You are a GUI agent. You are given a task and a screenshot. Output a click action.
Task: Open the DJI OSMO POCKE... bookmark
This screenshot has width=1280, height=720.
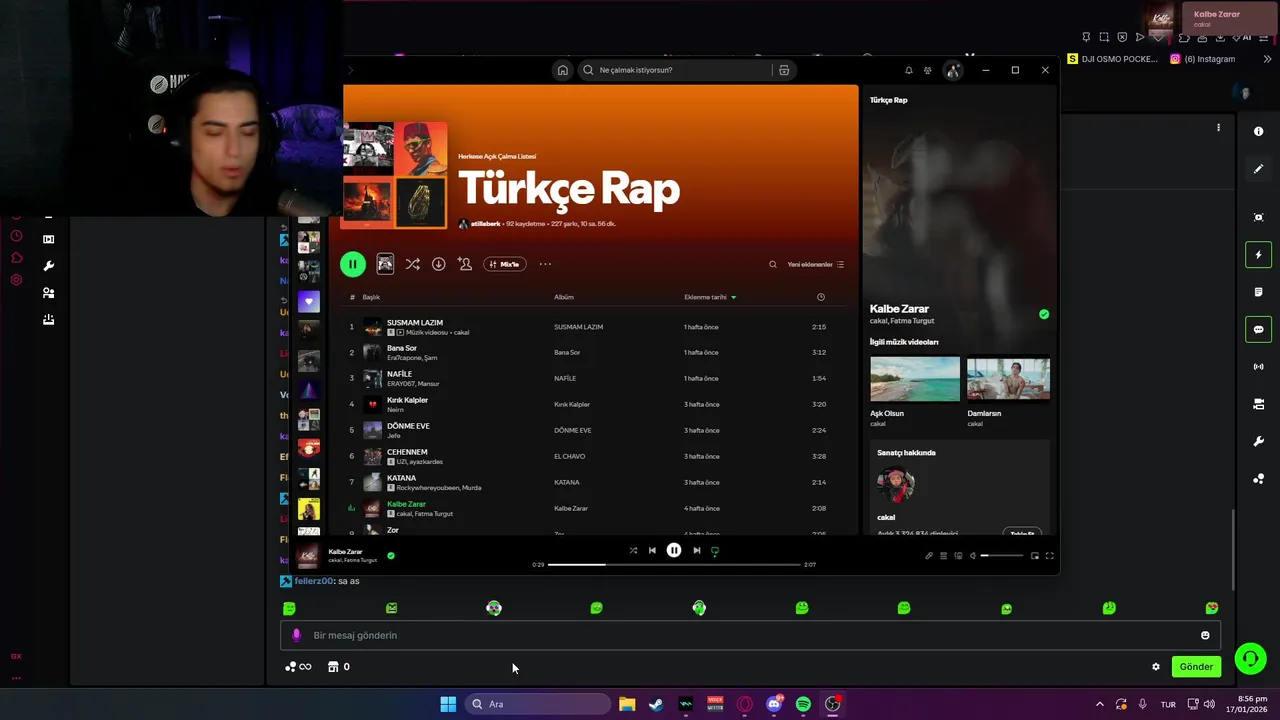coord(1112,59)
